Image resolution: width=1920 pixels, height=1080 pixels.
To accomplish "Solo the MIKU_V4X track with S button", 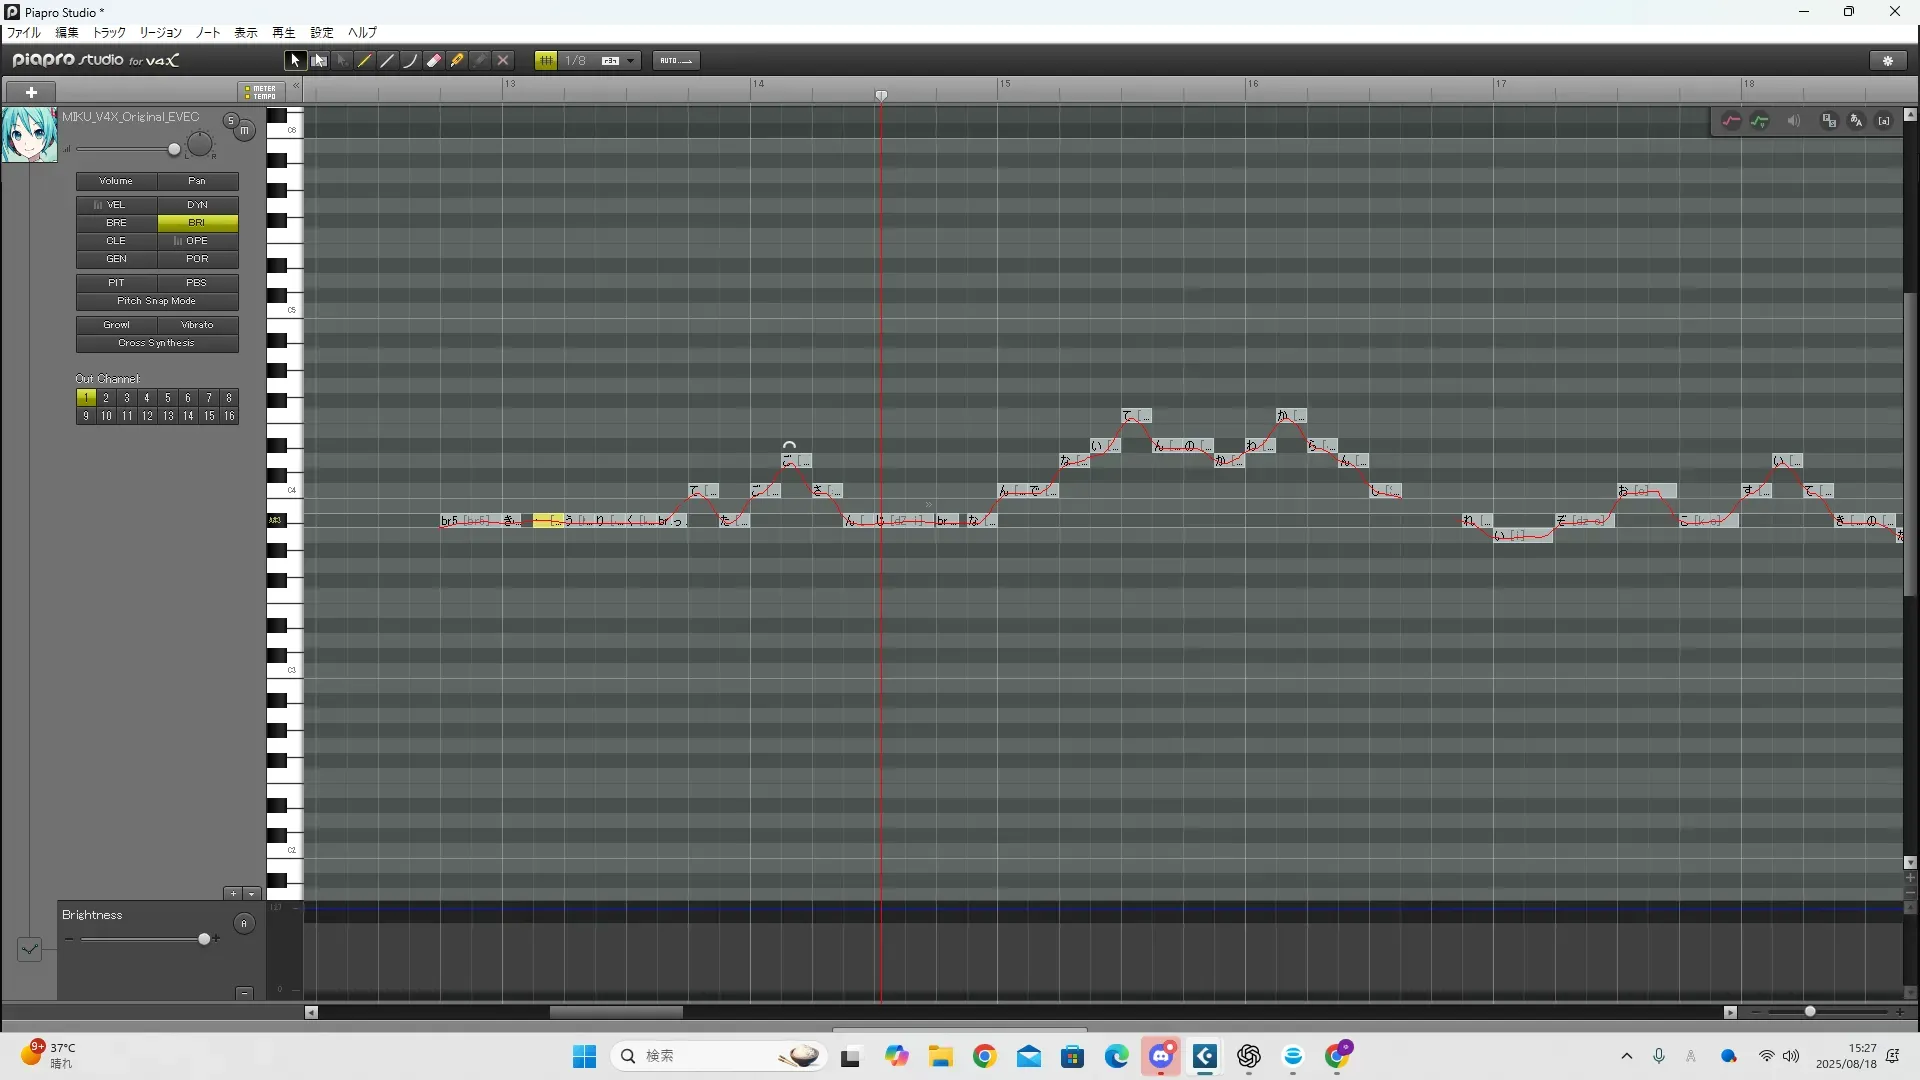I will [230, 121].
